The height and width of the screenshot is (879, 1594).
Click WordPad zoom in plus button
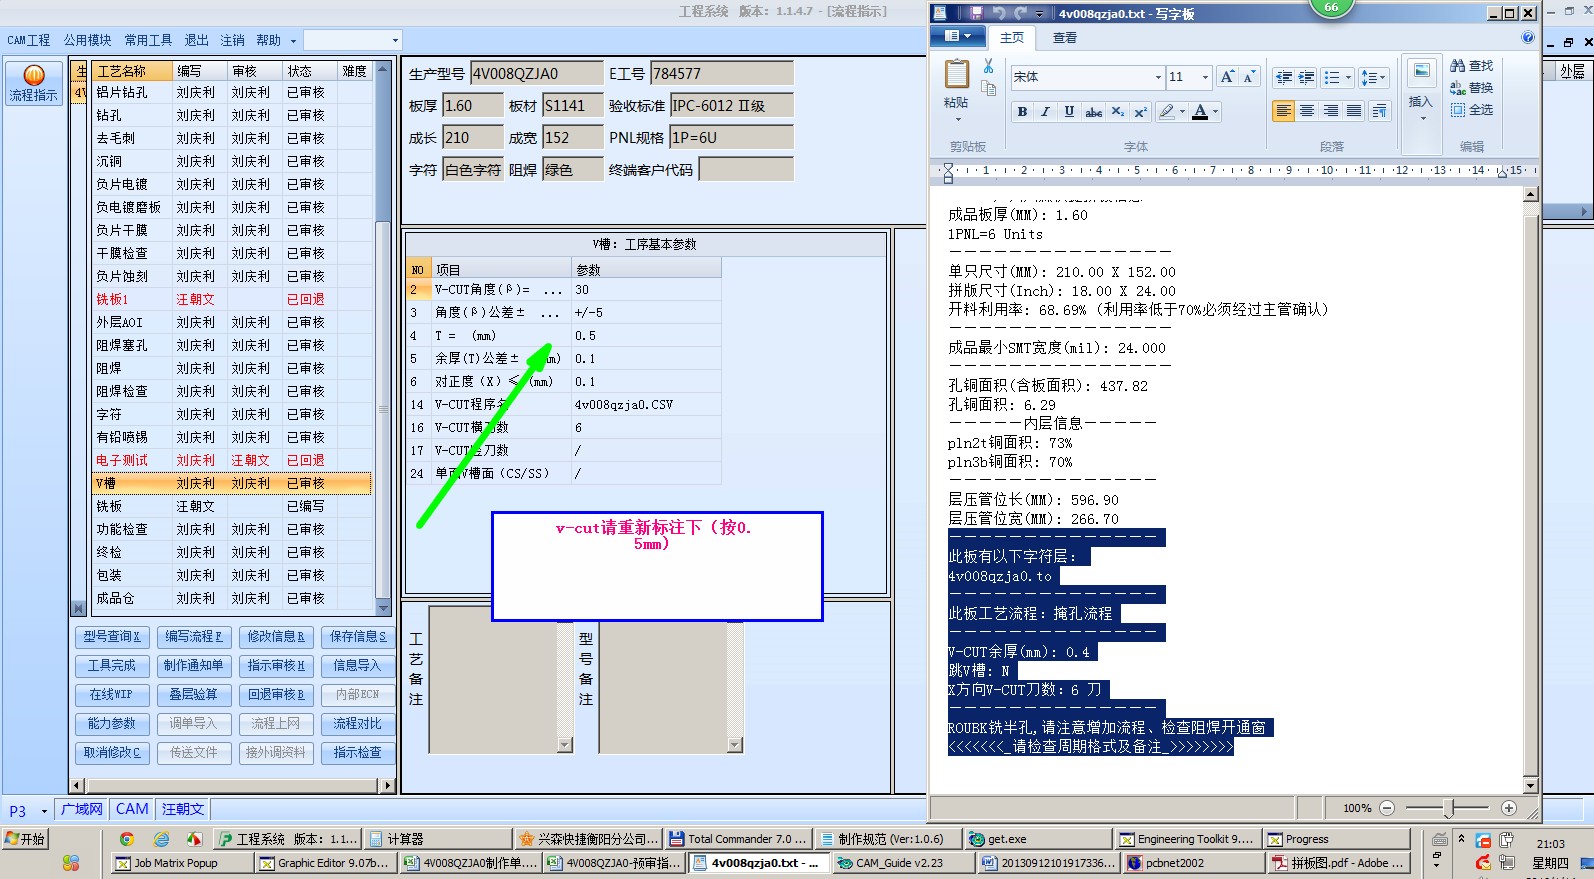[x=1509, y=808]
